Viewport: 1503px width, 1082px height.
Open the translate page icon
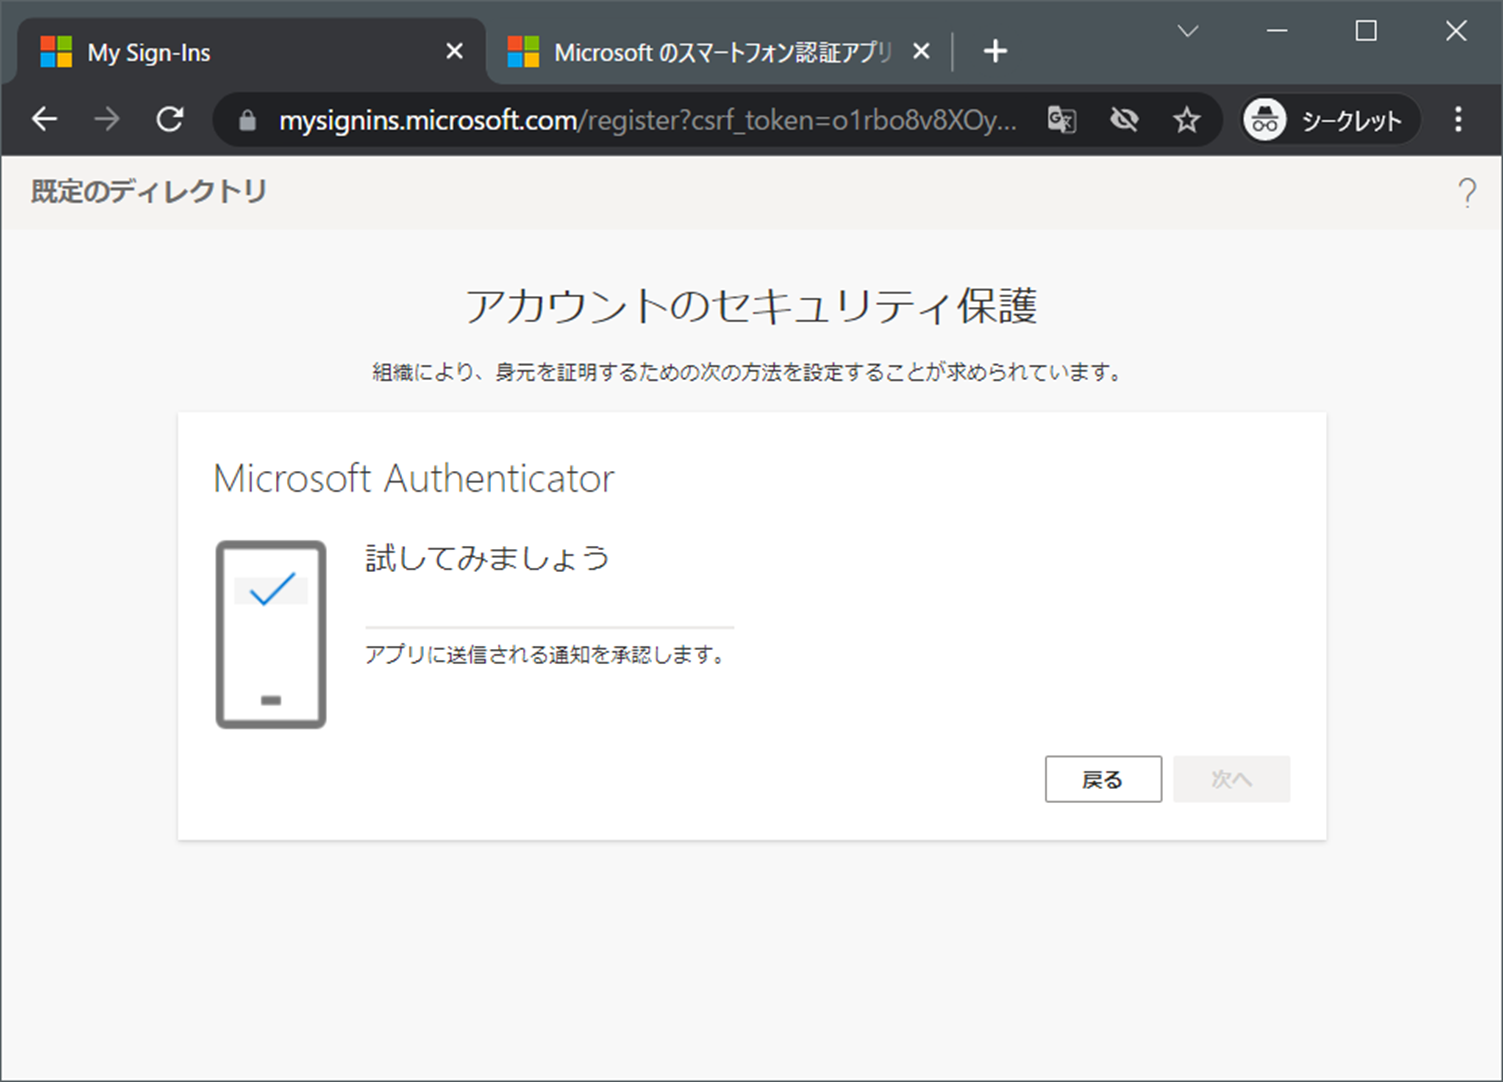click(x=1061, y=120)
